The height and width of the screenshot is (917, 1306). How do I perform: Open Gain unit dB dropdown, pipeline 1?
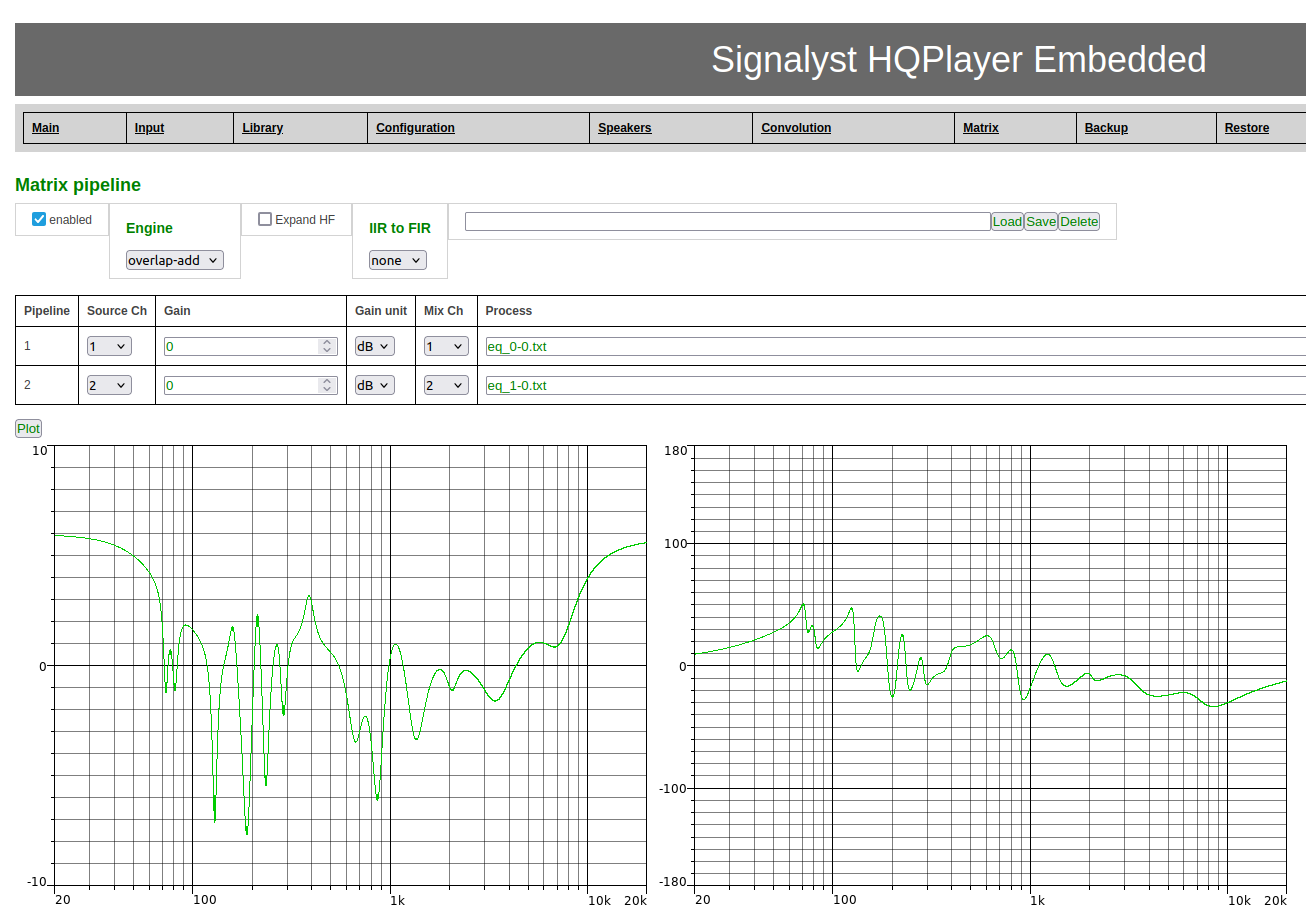375,346
